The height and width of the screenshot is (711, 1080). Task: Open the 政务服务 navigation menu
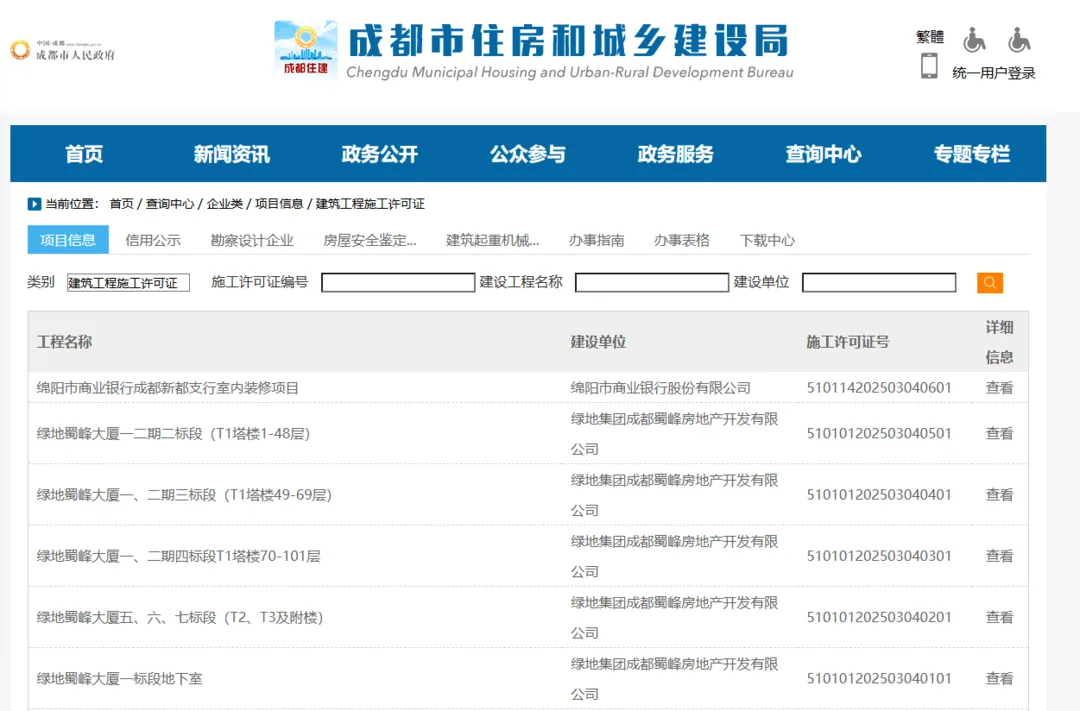point(676,154)
